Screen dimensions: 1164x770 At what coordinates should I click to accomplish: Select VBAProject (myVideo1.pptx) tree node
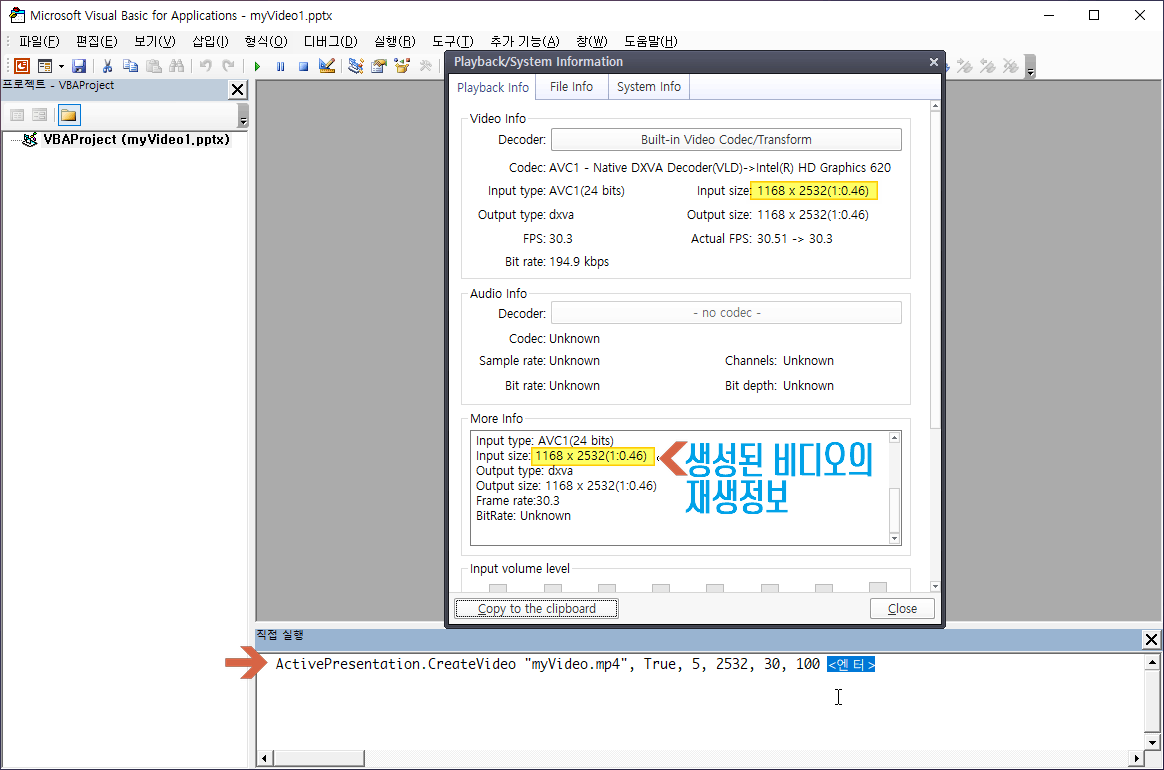(136, 140)
